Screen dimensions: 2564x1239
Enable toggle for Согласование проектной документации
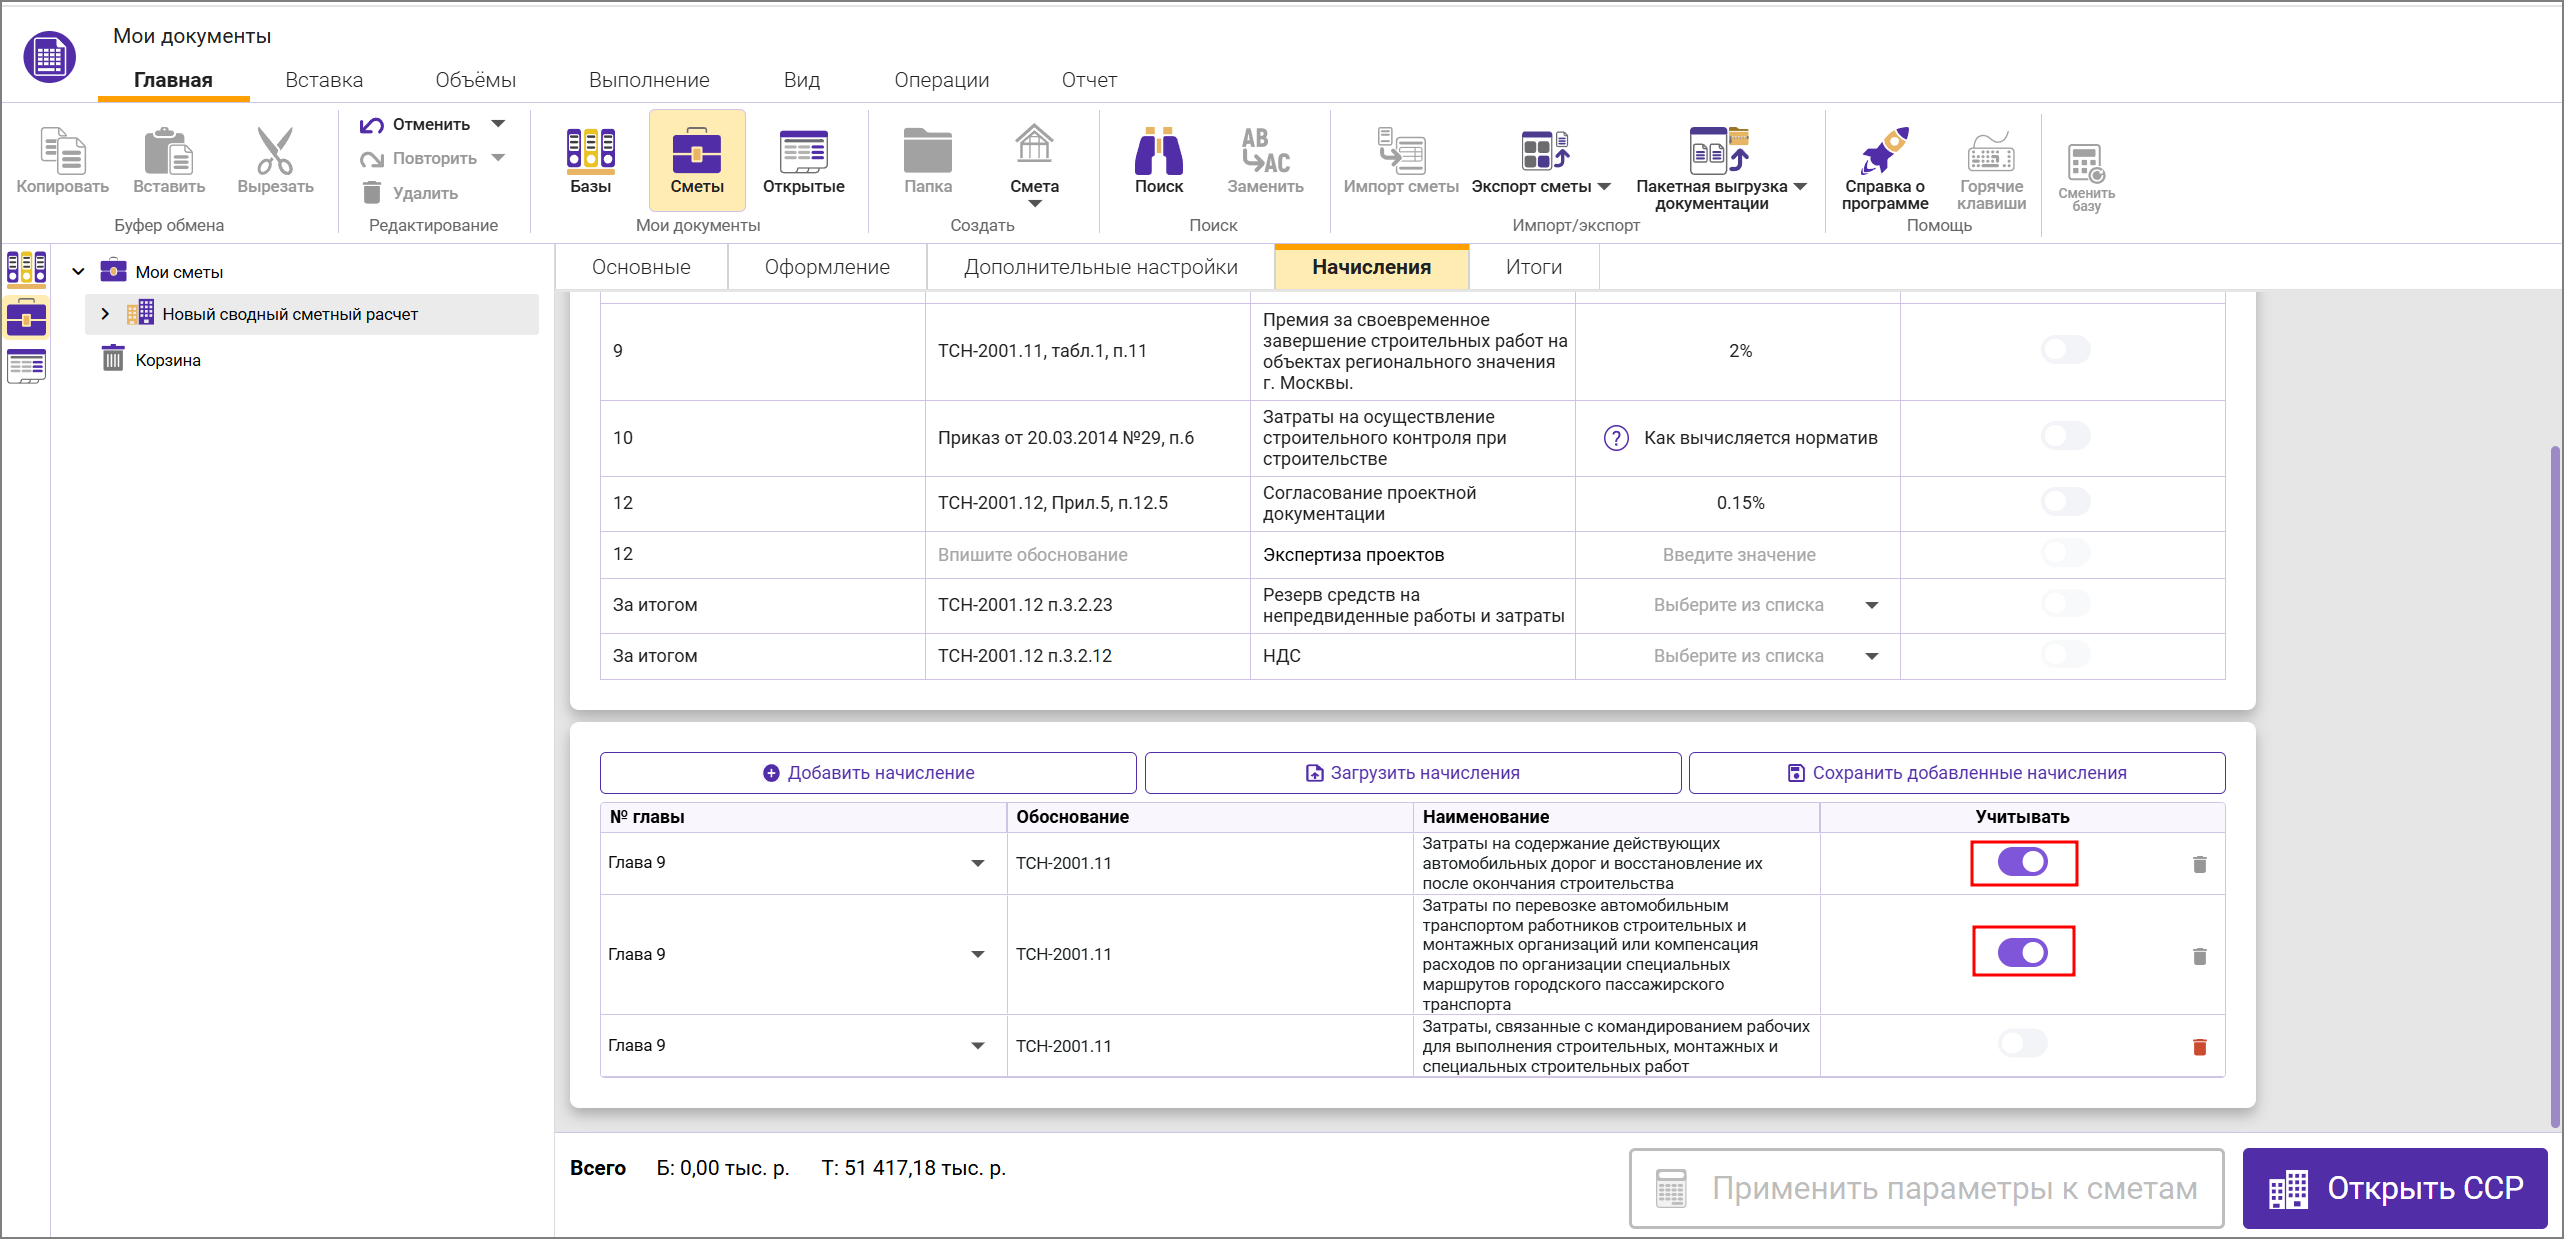[x=2065, y=502]
